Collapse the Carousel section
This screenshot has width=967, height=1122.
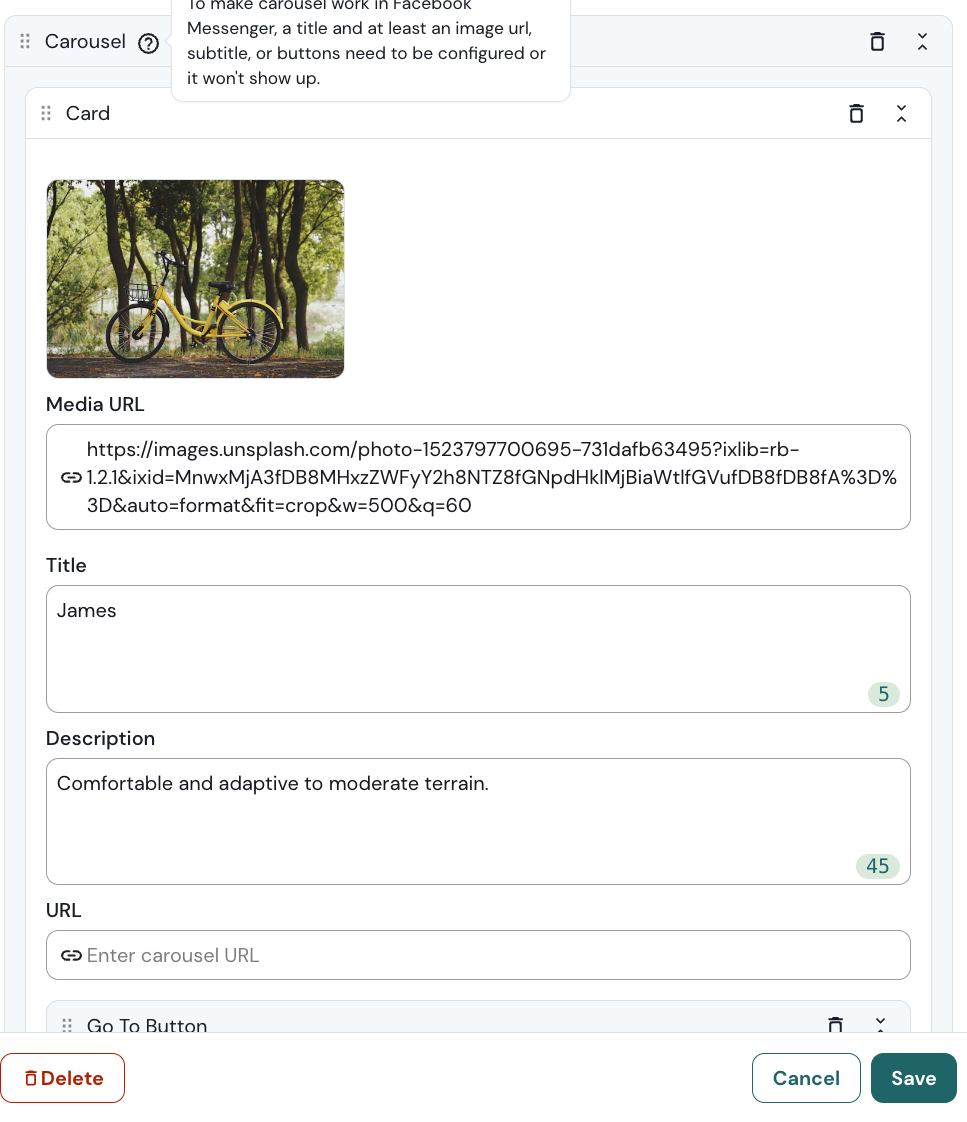[x=922, y=41]
